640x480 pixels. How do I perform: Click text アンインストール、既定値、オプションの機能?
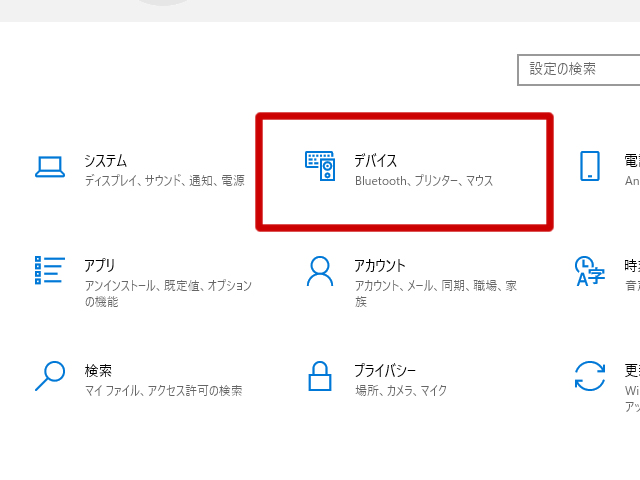click(x=168, y=293)
